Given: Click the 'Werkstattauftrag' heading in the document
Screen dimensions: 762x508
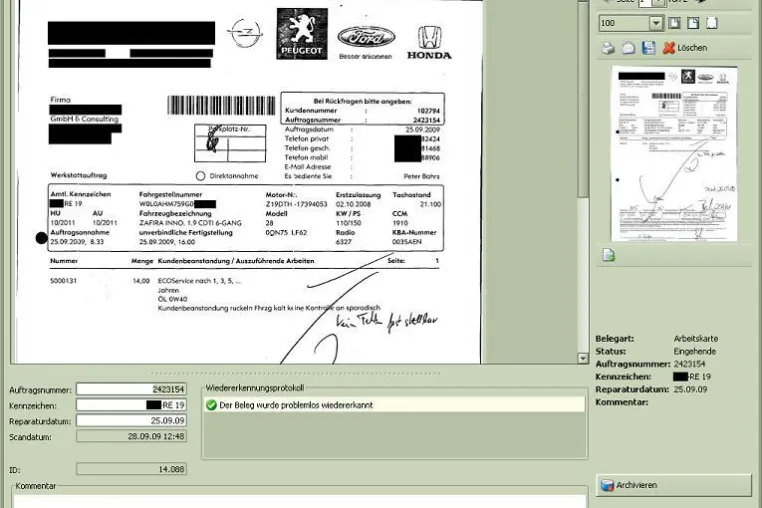Looking at the screenshot, I should [x=79, y=175].
